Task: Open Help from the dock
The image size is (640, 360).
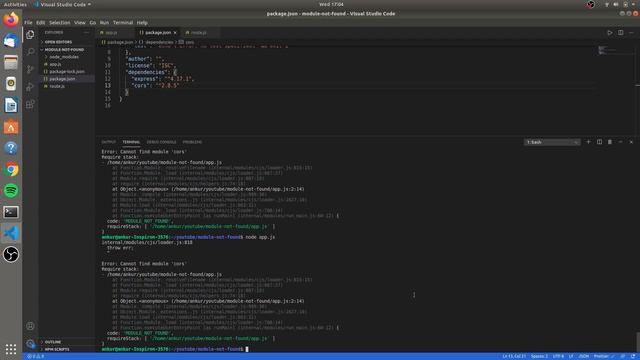Action: click(x=11, y=148)
